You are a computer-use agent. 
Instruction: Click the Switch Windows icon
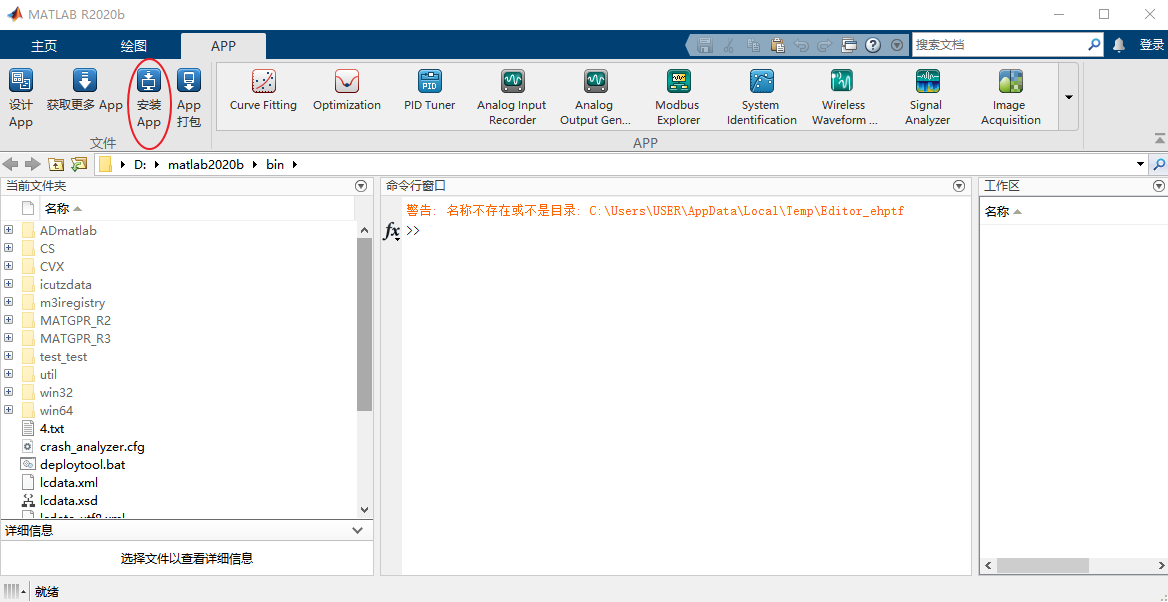pos(849,45)
